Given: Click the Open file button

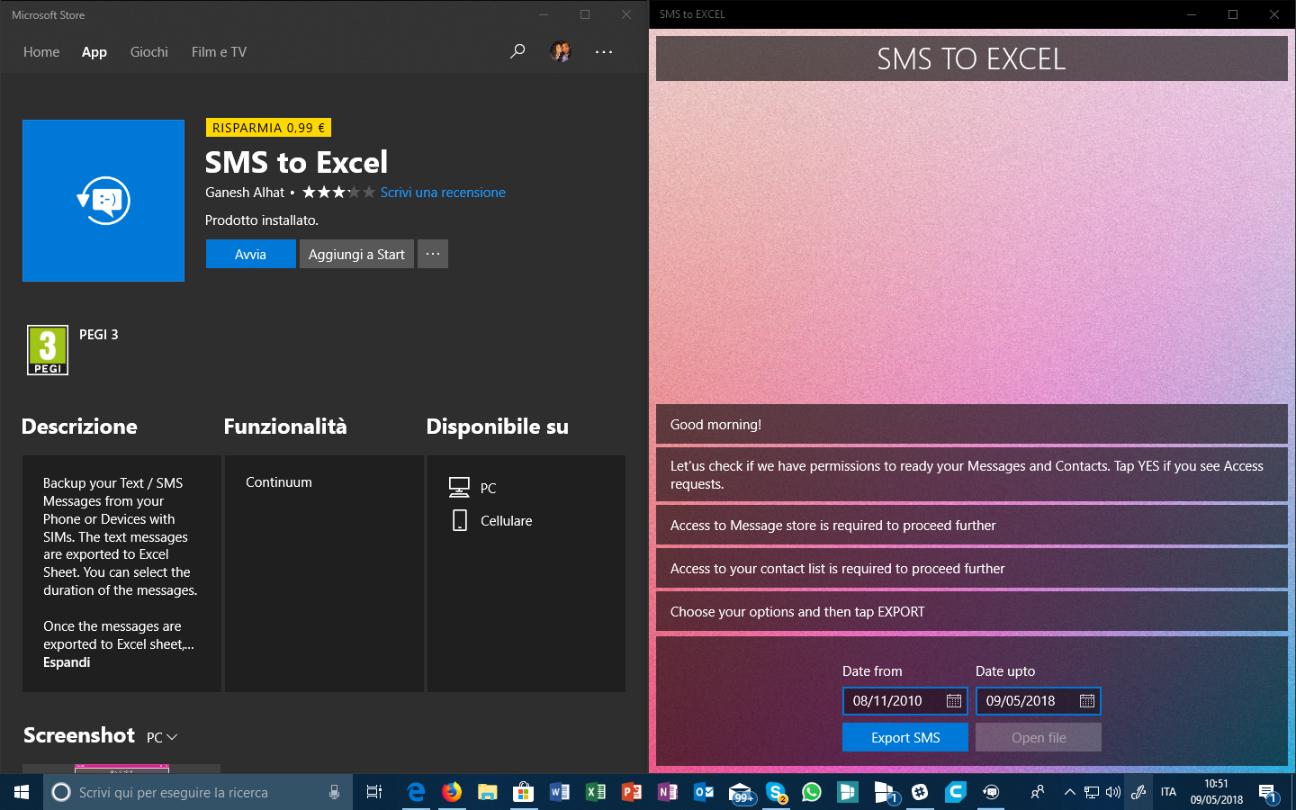Looking at the screenshot, I should pos(1038,738).
